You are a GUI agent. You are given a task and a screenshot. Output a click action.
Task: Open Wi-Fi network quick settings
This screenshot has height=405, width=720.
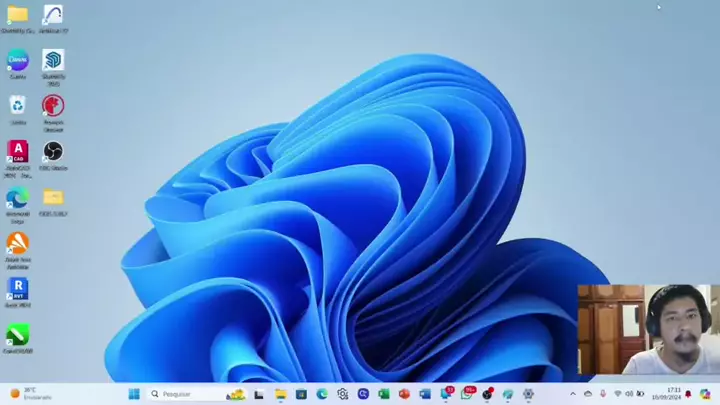[x=618, y=394]
